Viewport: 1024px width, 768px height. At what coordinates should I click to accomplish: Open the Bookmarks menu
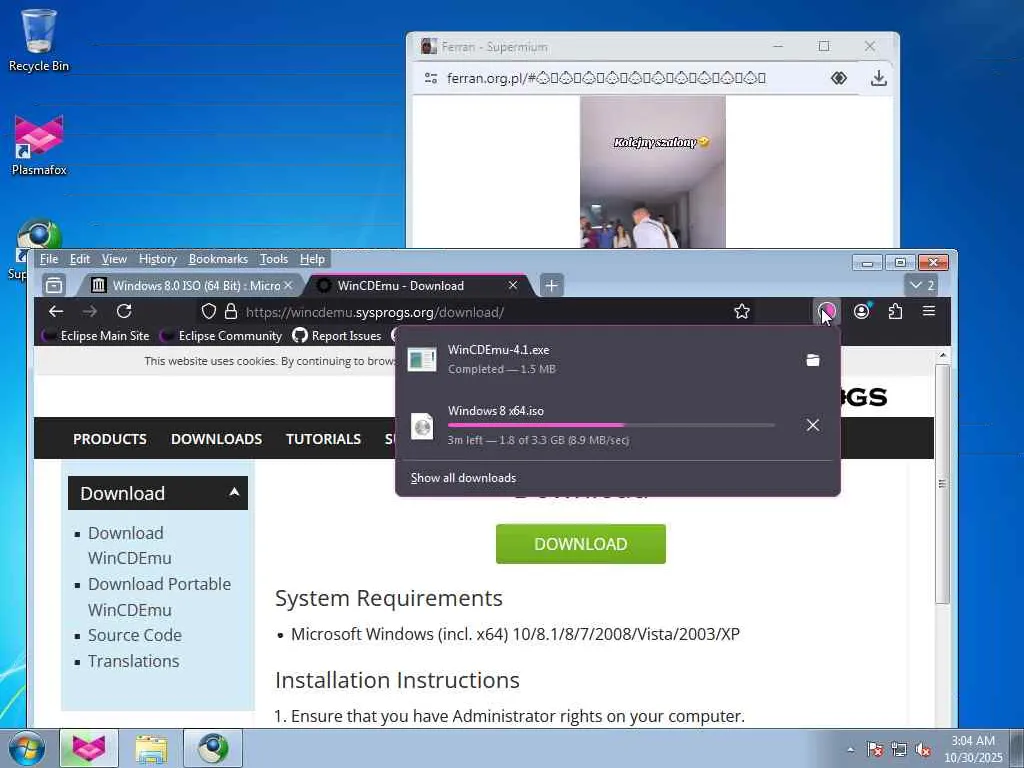point(218,259)
